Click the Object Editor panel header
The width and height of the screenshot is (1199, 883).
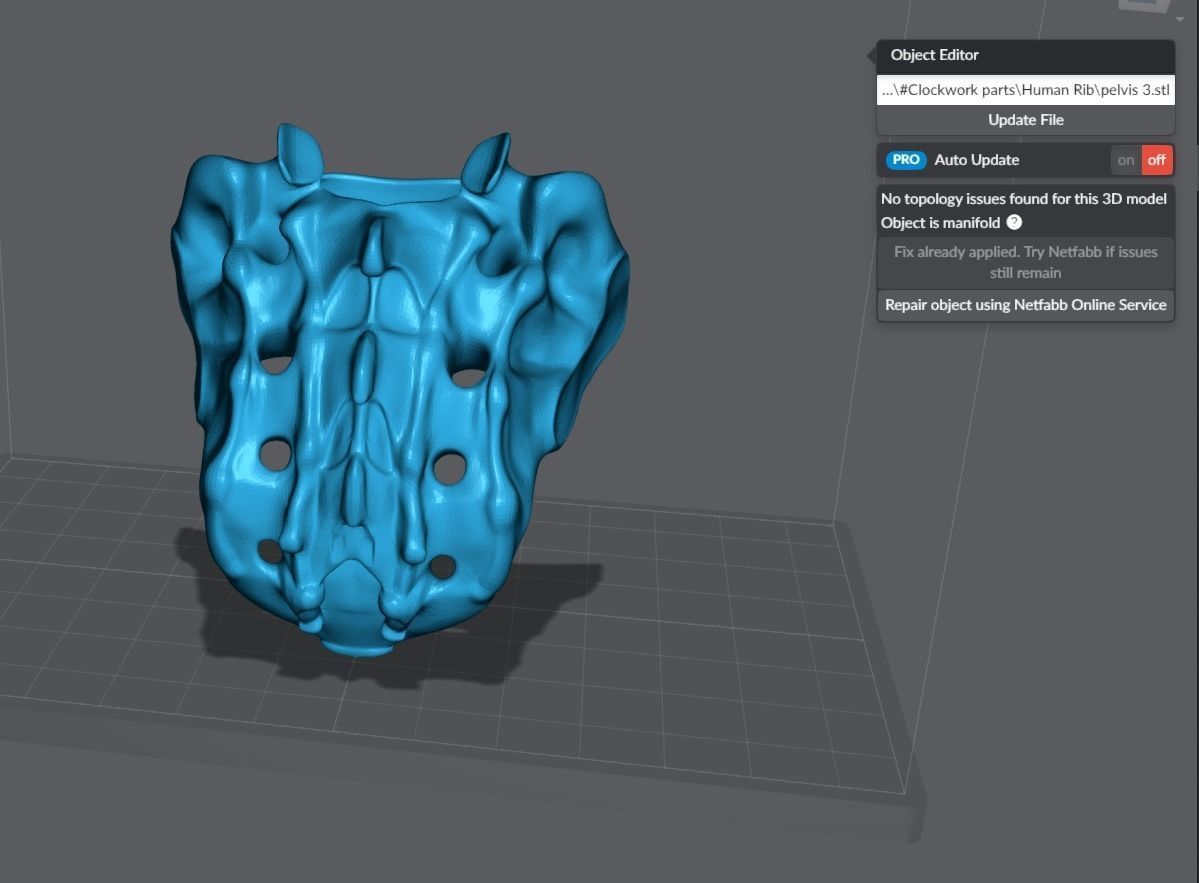click(x=1025, y=55)
